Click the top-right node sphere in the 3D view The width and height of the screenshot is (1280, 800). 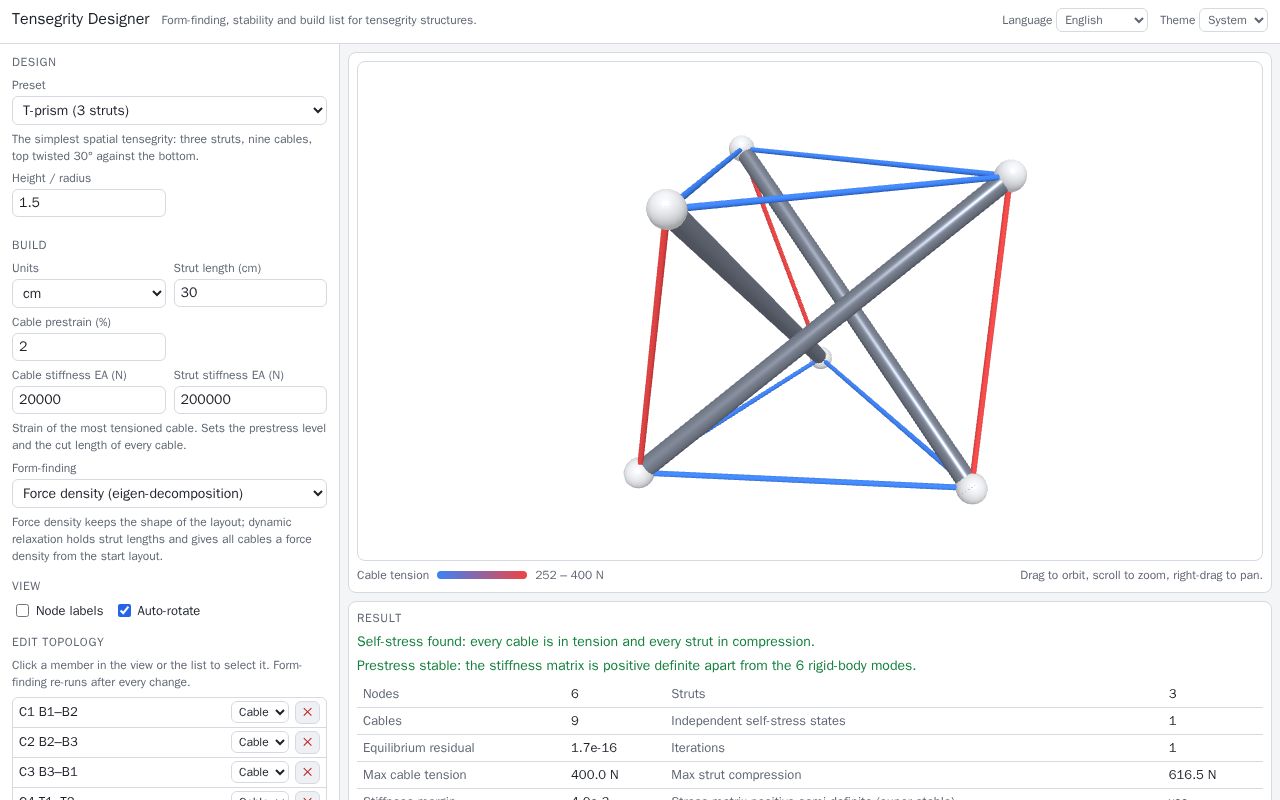tap(1011, 175)
